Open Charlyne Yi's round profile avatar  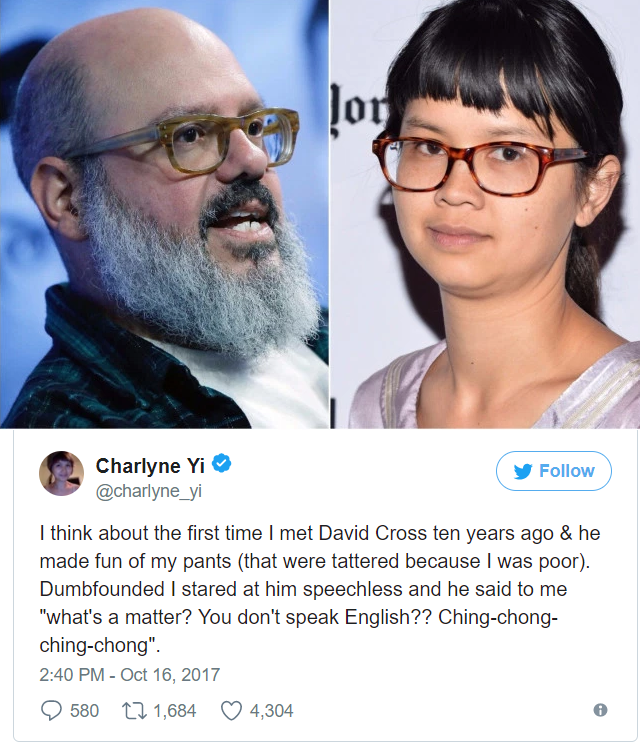tap(61, 473)
